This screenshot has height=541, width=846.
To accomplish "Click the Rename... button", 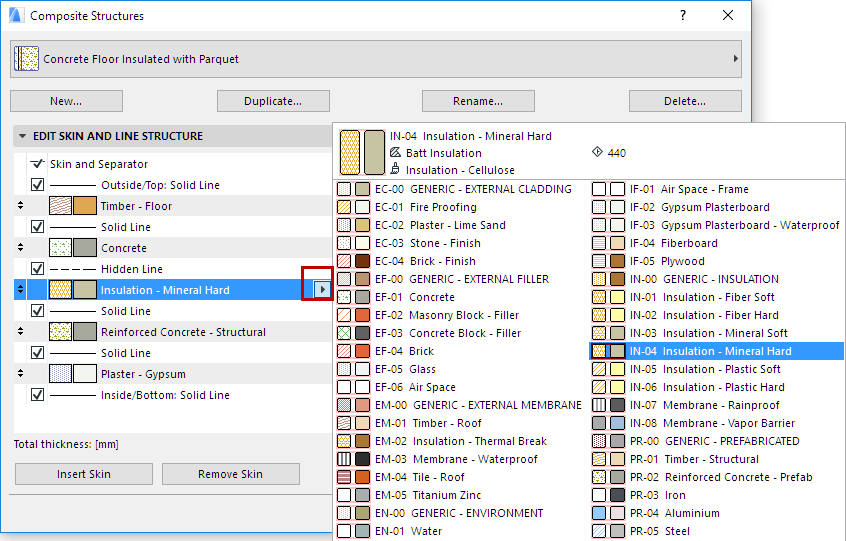I will coord(478,101).
